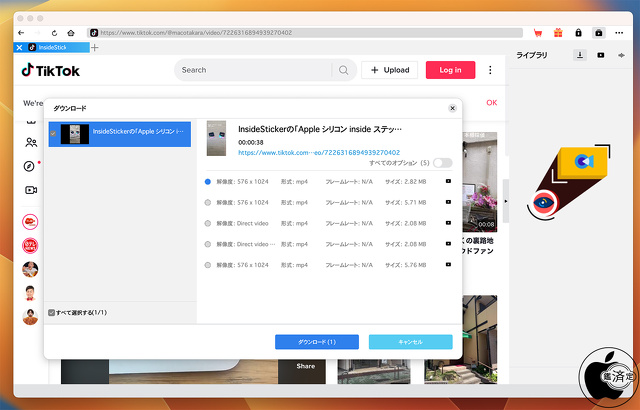Open the home page icon
The image size is (640, 410).
point(71,33)
